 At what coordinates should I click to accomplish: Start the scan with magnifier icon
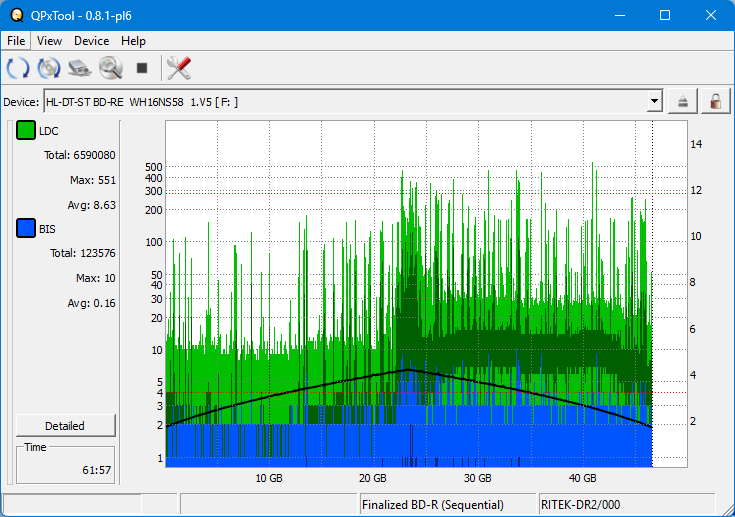(x=110, y=68)
